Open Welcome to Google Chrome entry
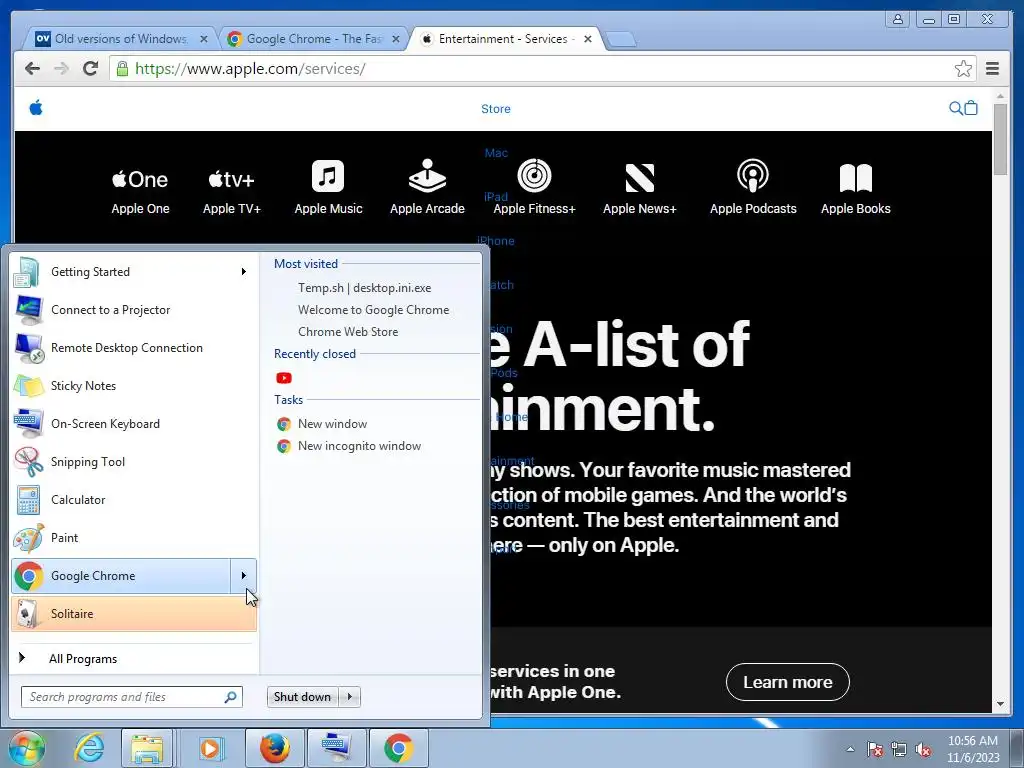 (x=374, y=310)
